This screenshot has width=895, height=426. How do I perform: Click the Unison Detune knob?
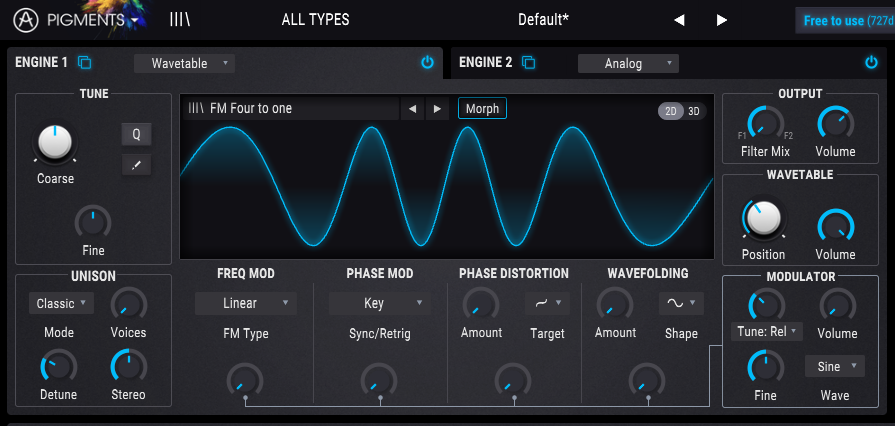[58, 367]
